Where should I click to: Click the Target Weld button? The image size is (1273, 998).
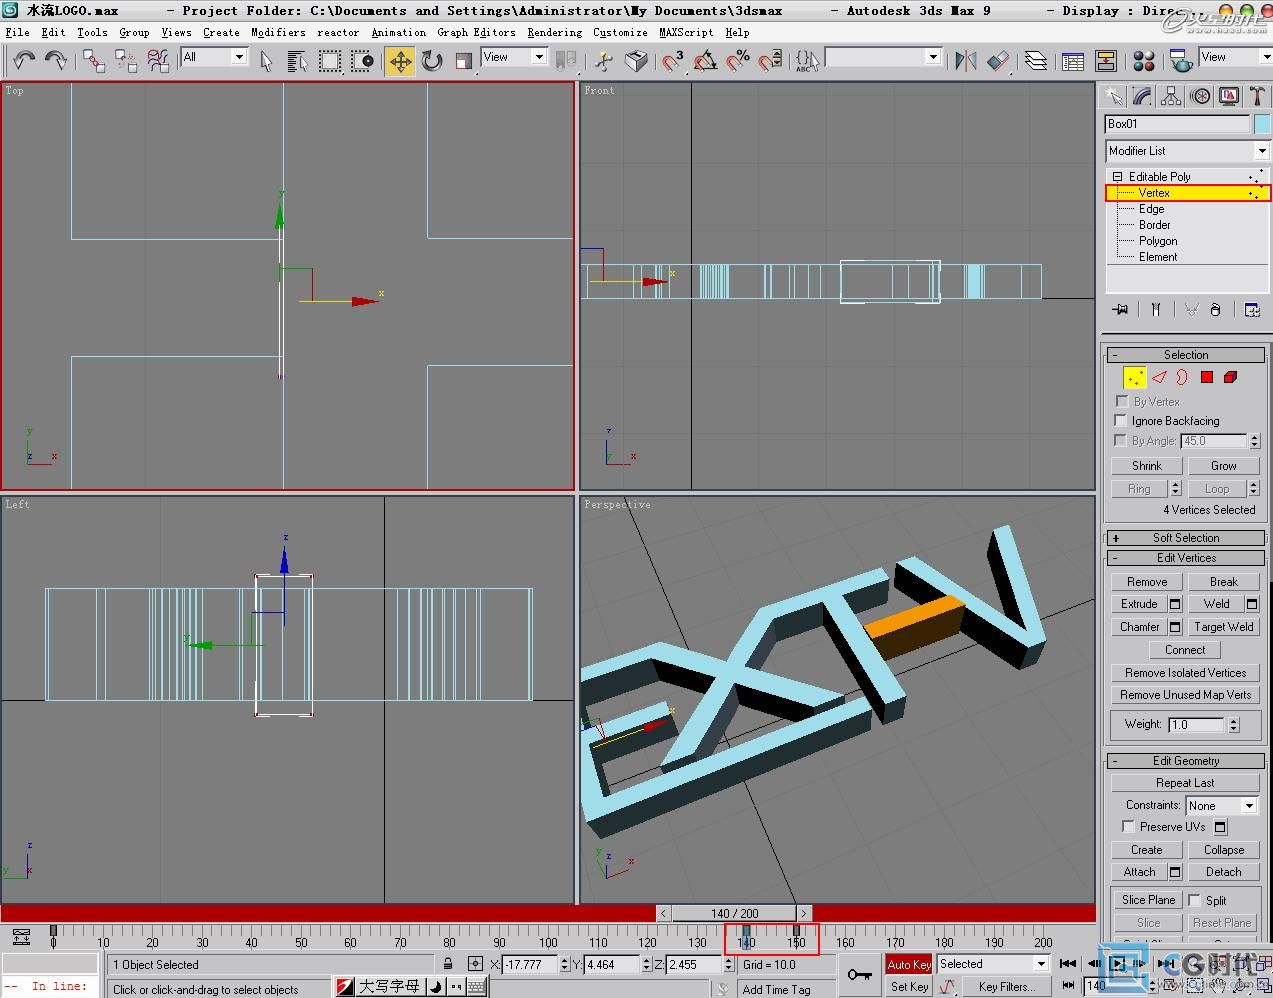(x=1223, y=627)
